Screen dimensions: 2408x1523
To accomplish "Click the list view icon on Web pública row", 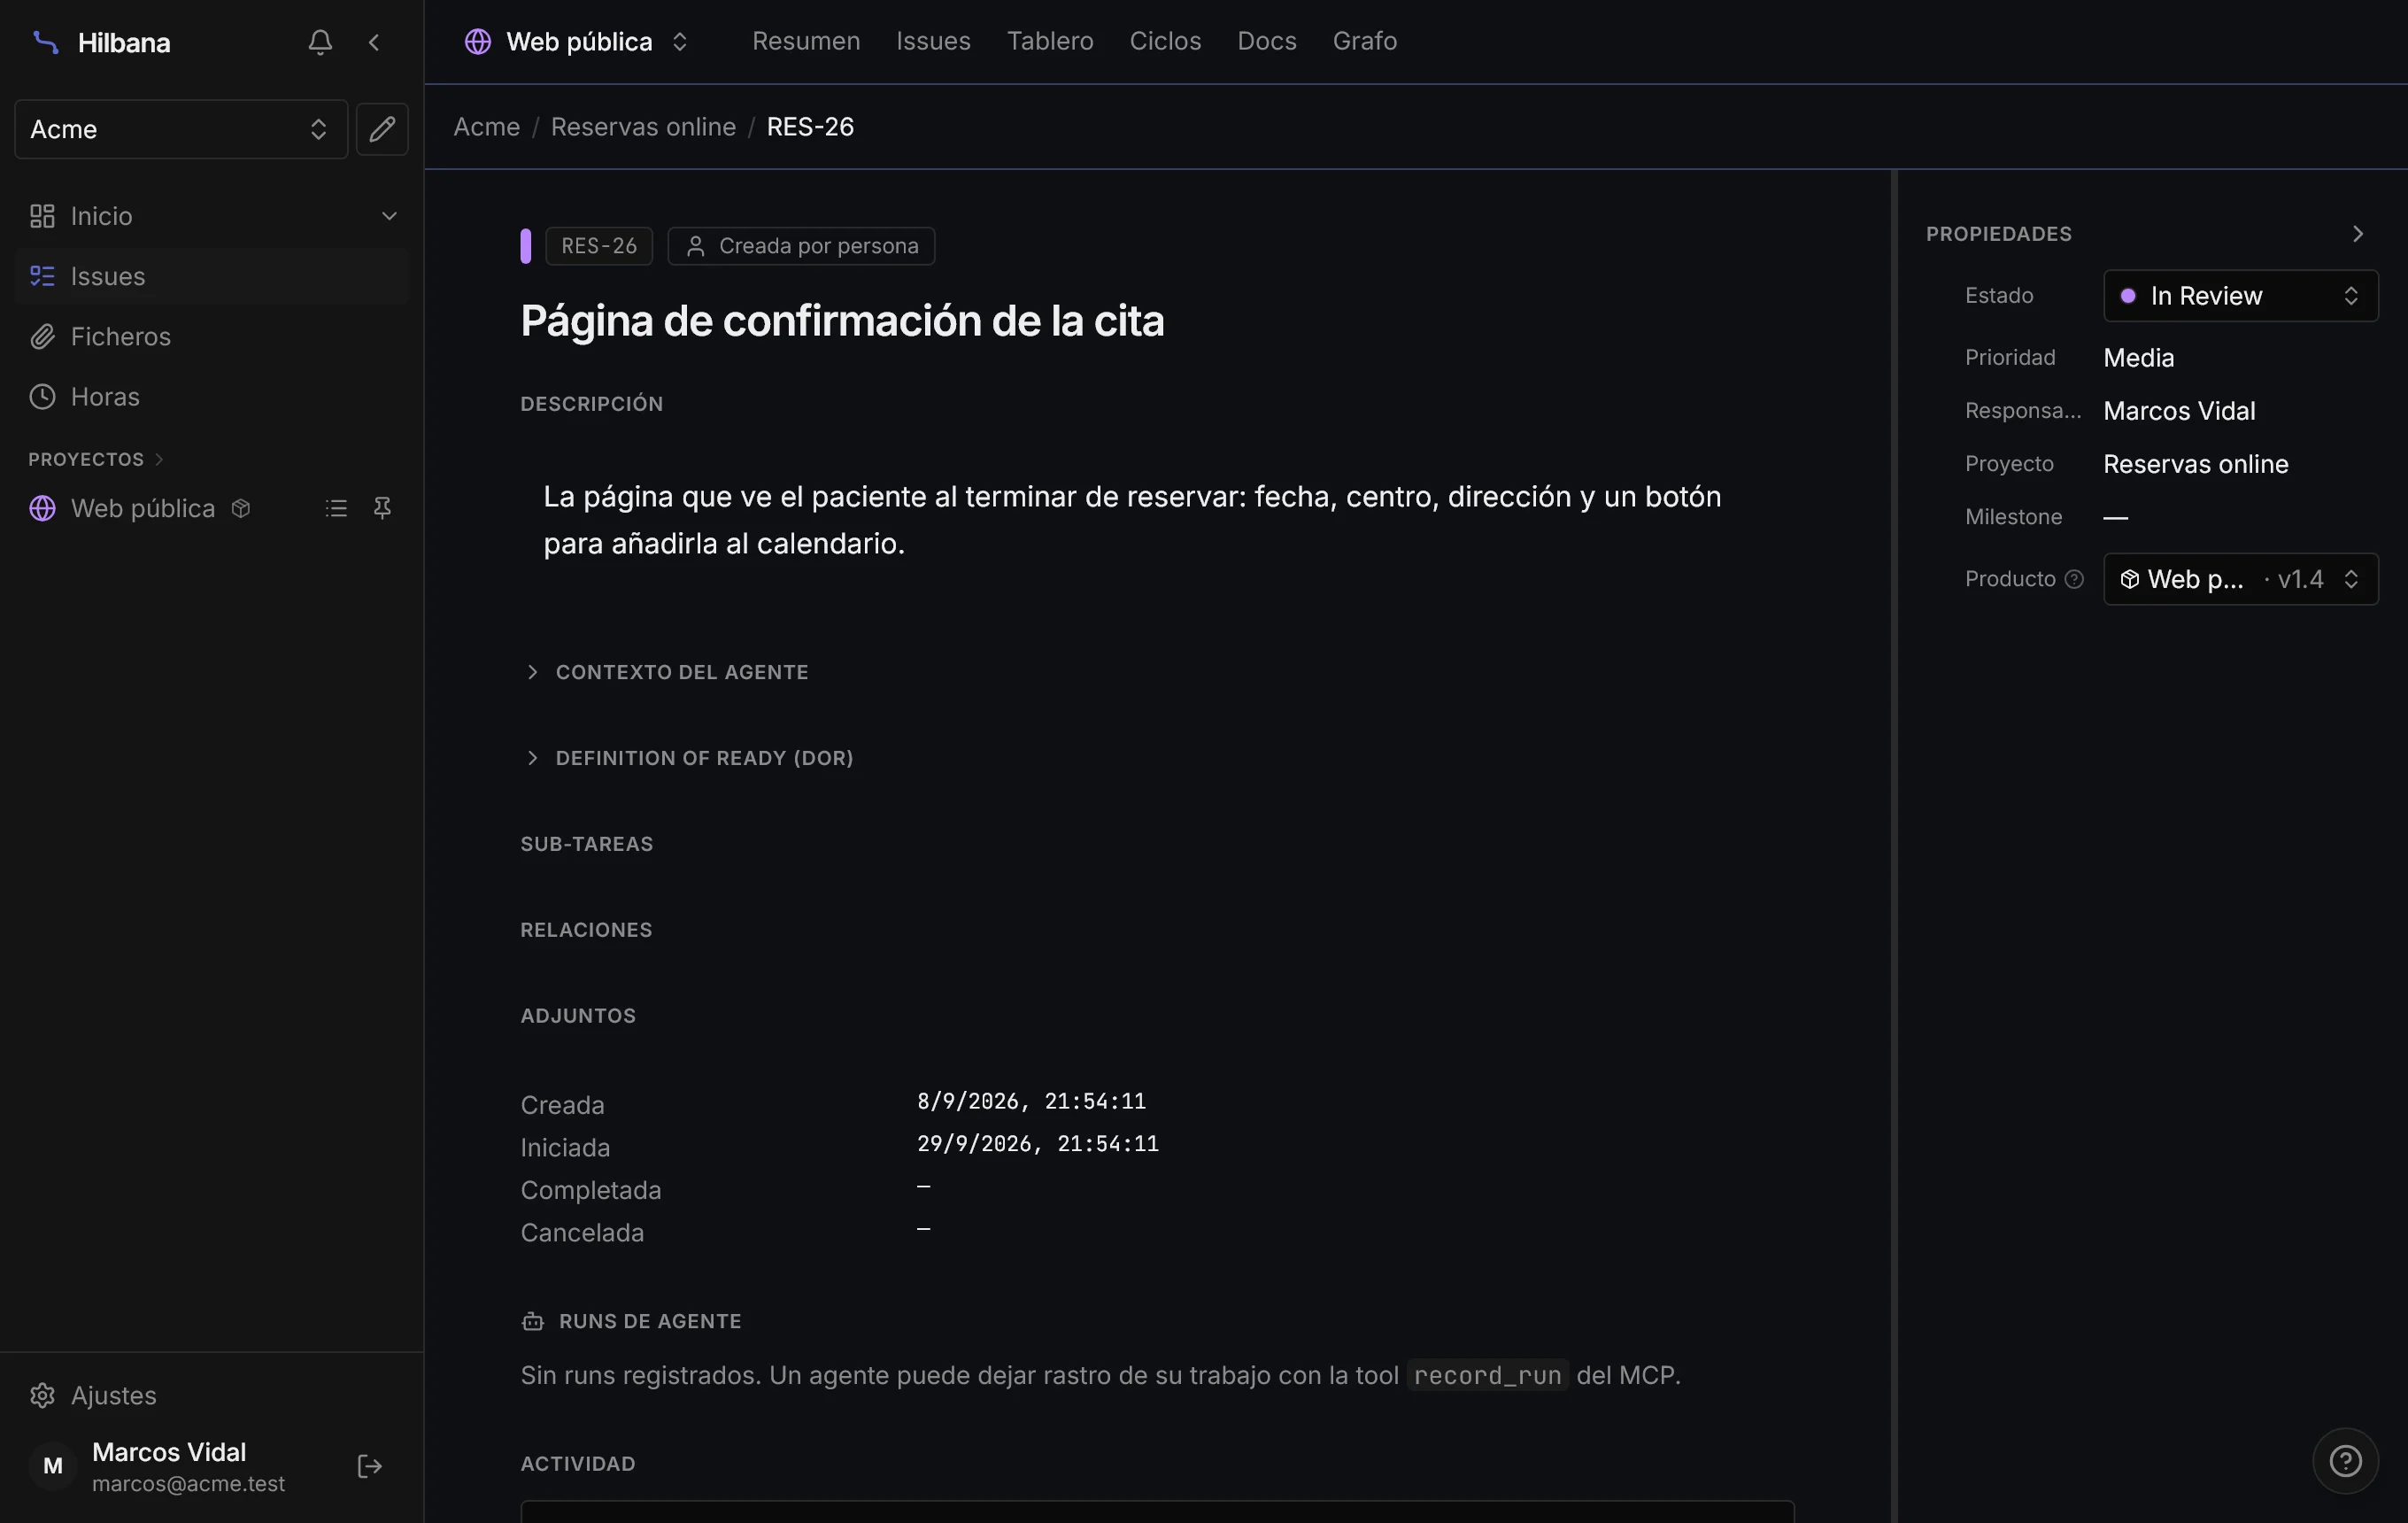I will tap(336, 508).
